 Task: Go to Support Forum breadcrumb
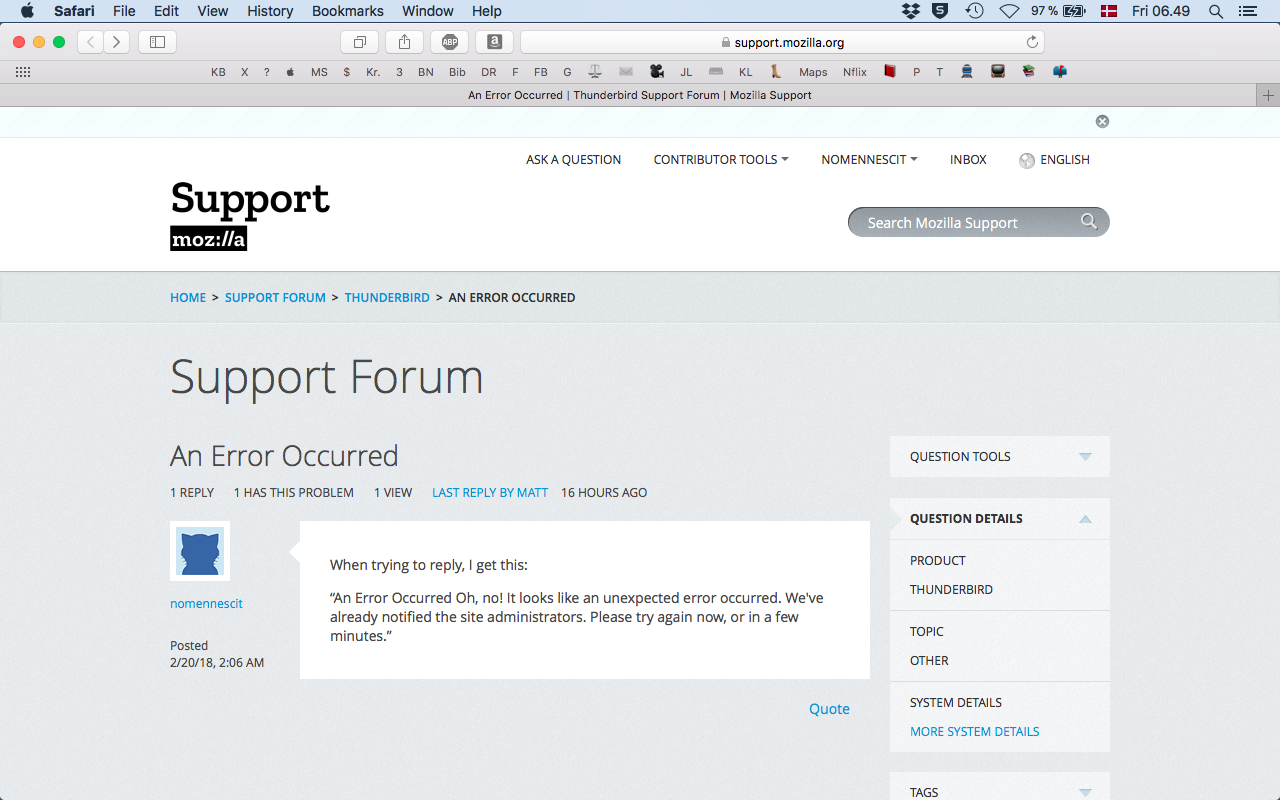(275, 297)
